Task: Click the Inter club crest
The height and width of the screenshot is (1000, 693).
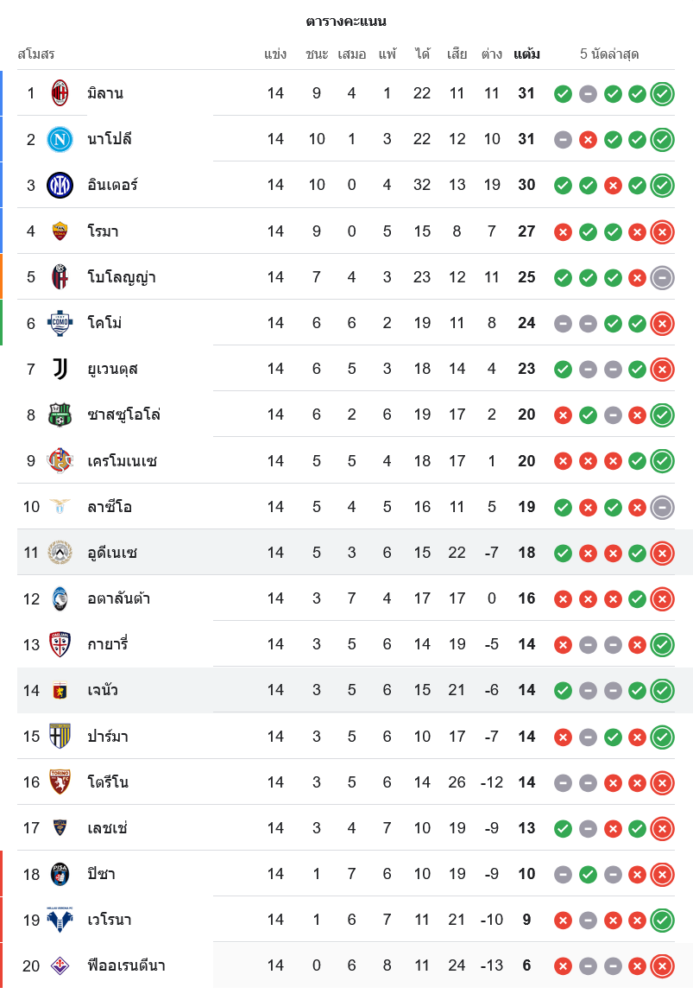Action: (x=60, y=185)
